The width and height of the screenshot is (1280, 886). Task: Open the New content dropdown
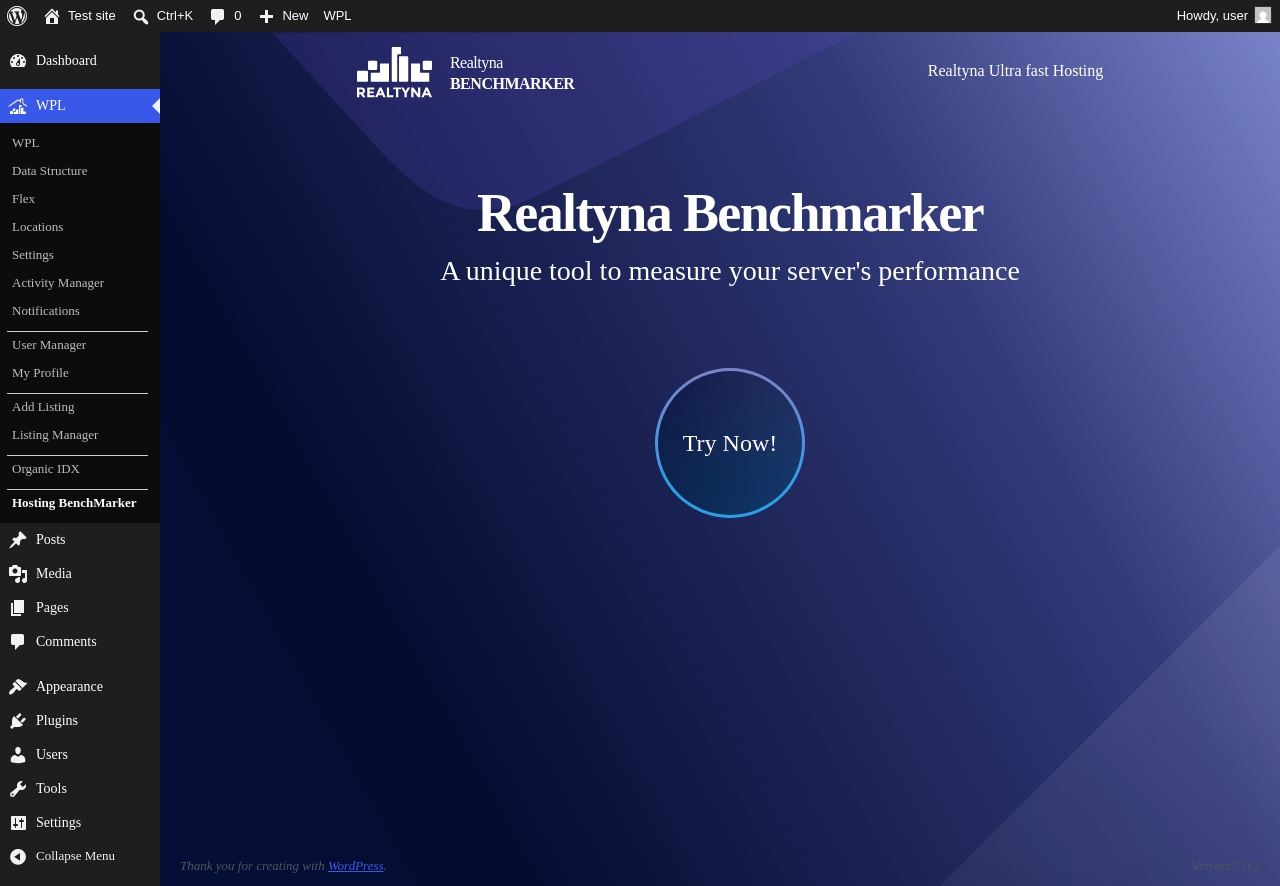[x=284, y=16]
